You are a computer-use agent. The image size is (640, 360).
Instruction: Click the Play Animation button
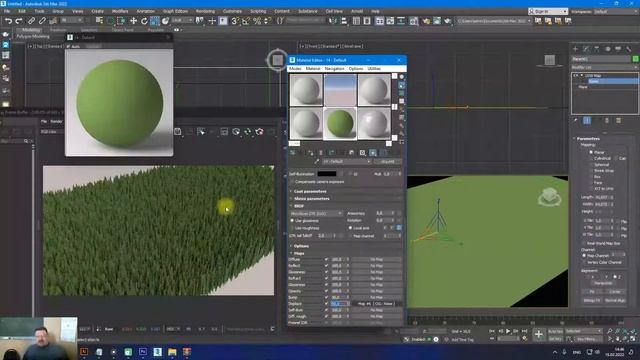[x=508, y=331]
